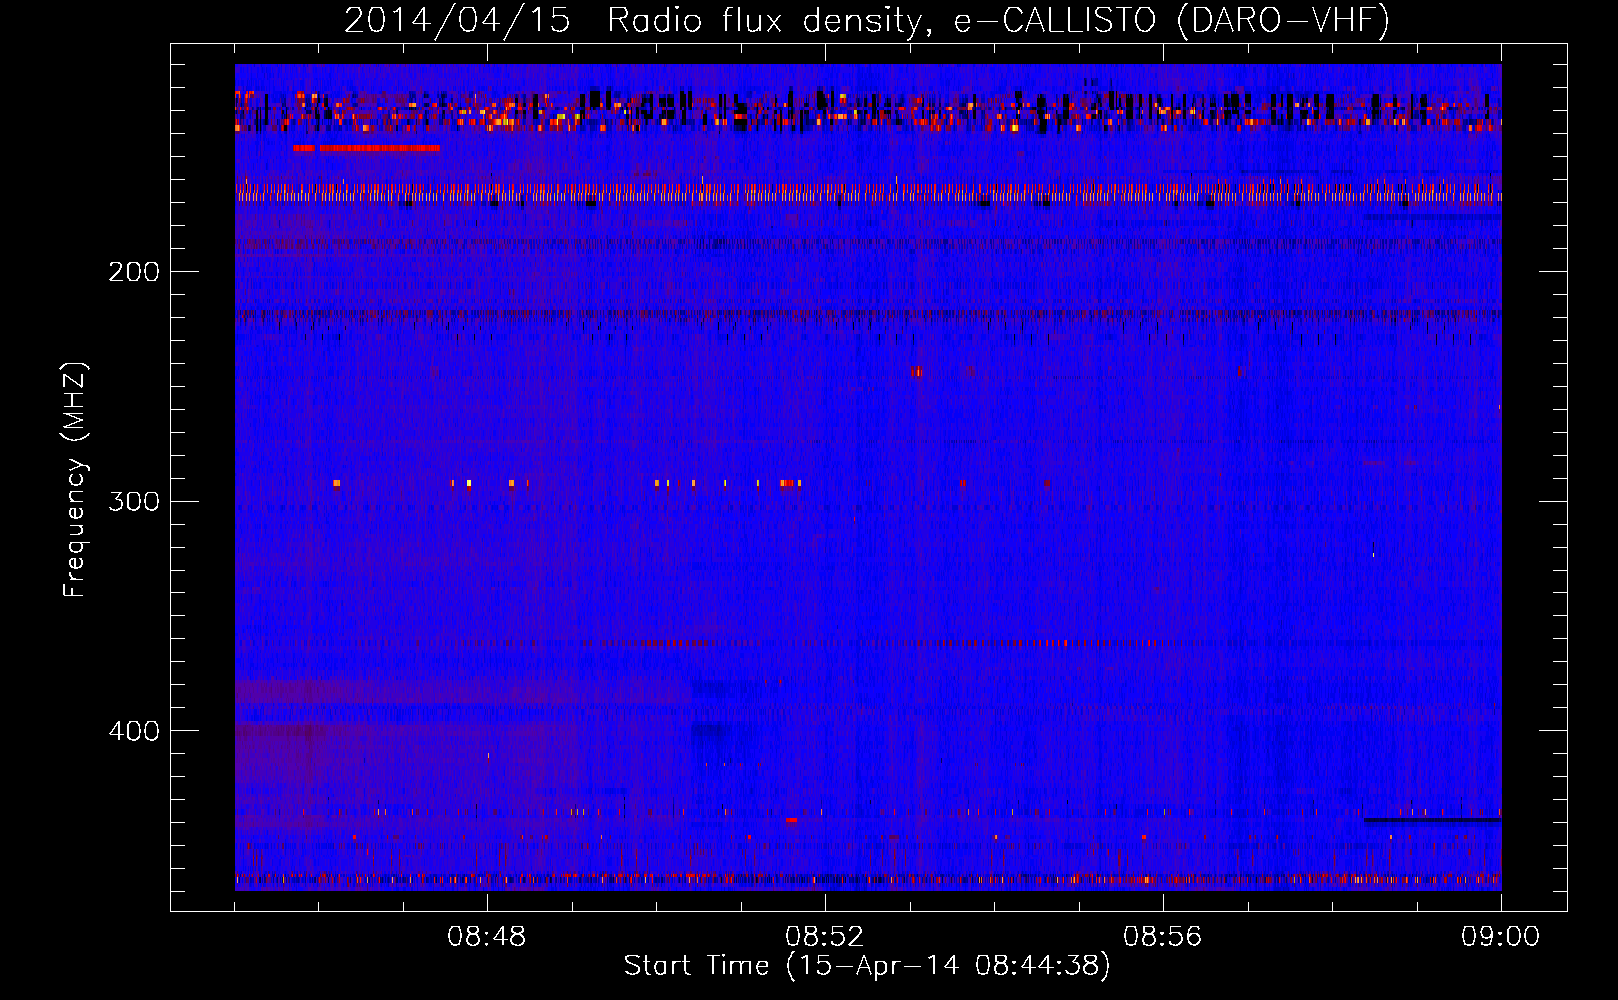Viewport: 1618px width, 1000px height.
Task: Click the frequency tick label '300'
Action: (x=133, y=501)
